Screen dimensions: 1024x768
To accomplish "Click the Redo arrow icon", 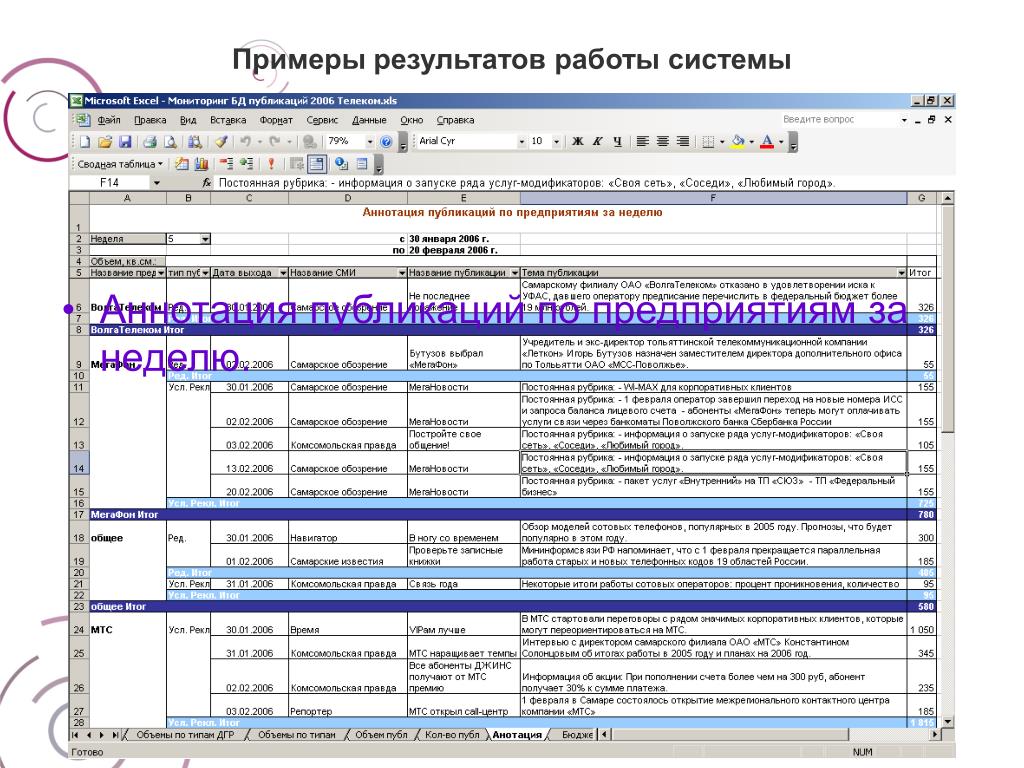I will [274, 141].
